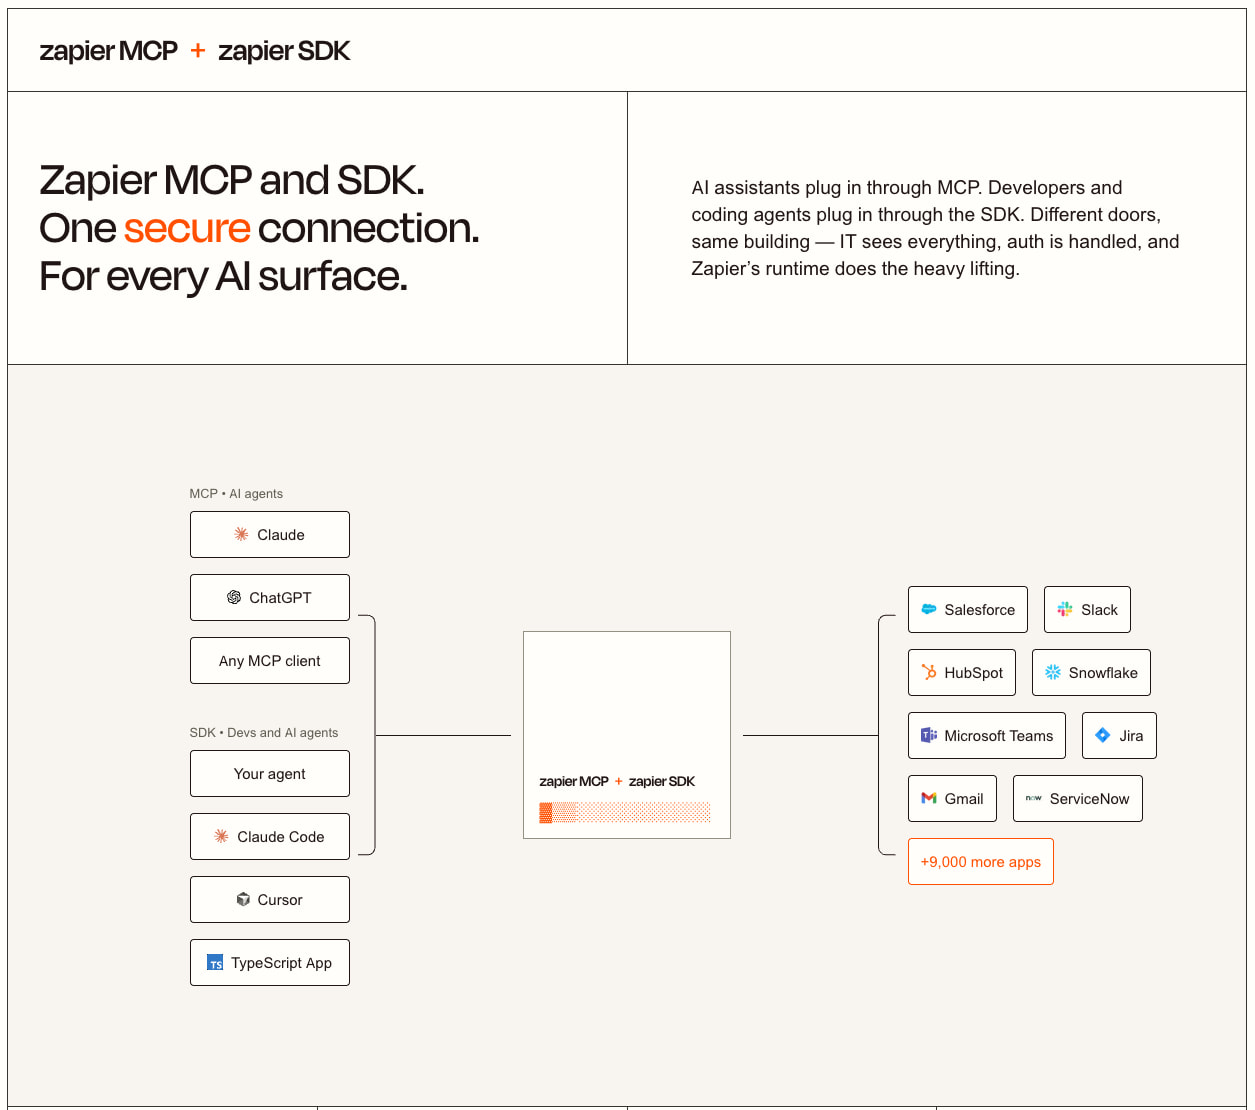
Task: Click the center zapier MCP + SDK card
Action: [x=627, y=735]
